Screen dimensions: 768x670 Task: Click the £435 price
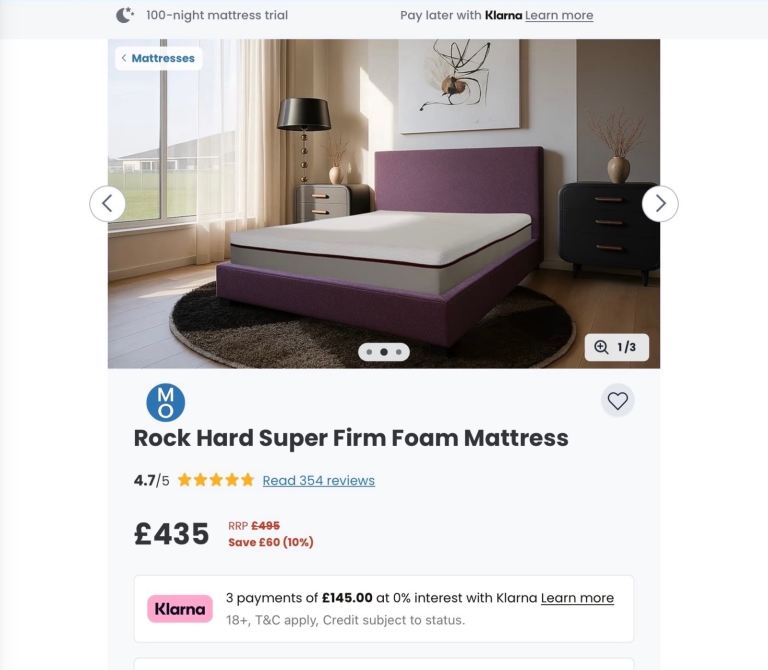[x=171, y=534]
